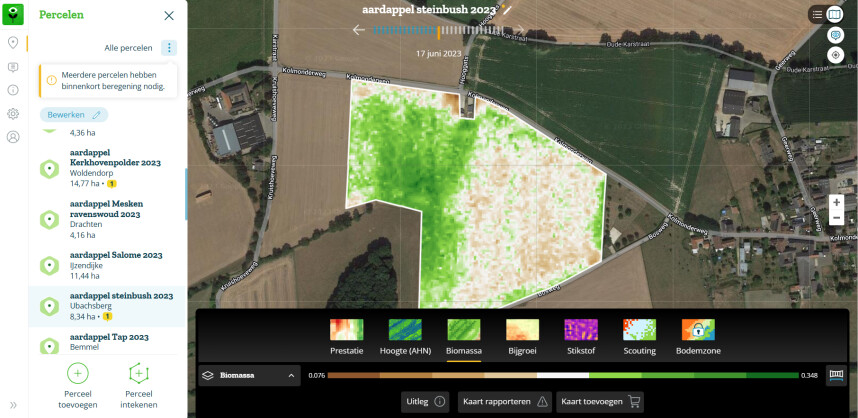The width and height of the screenshot is (858, 418).
Task: Click the info circle sidebar icon
Action: pyautogui.click(x=13, y=90)
